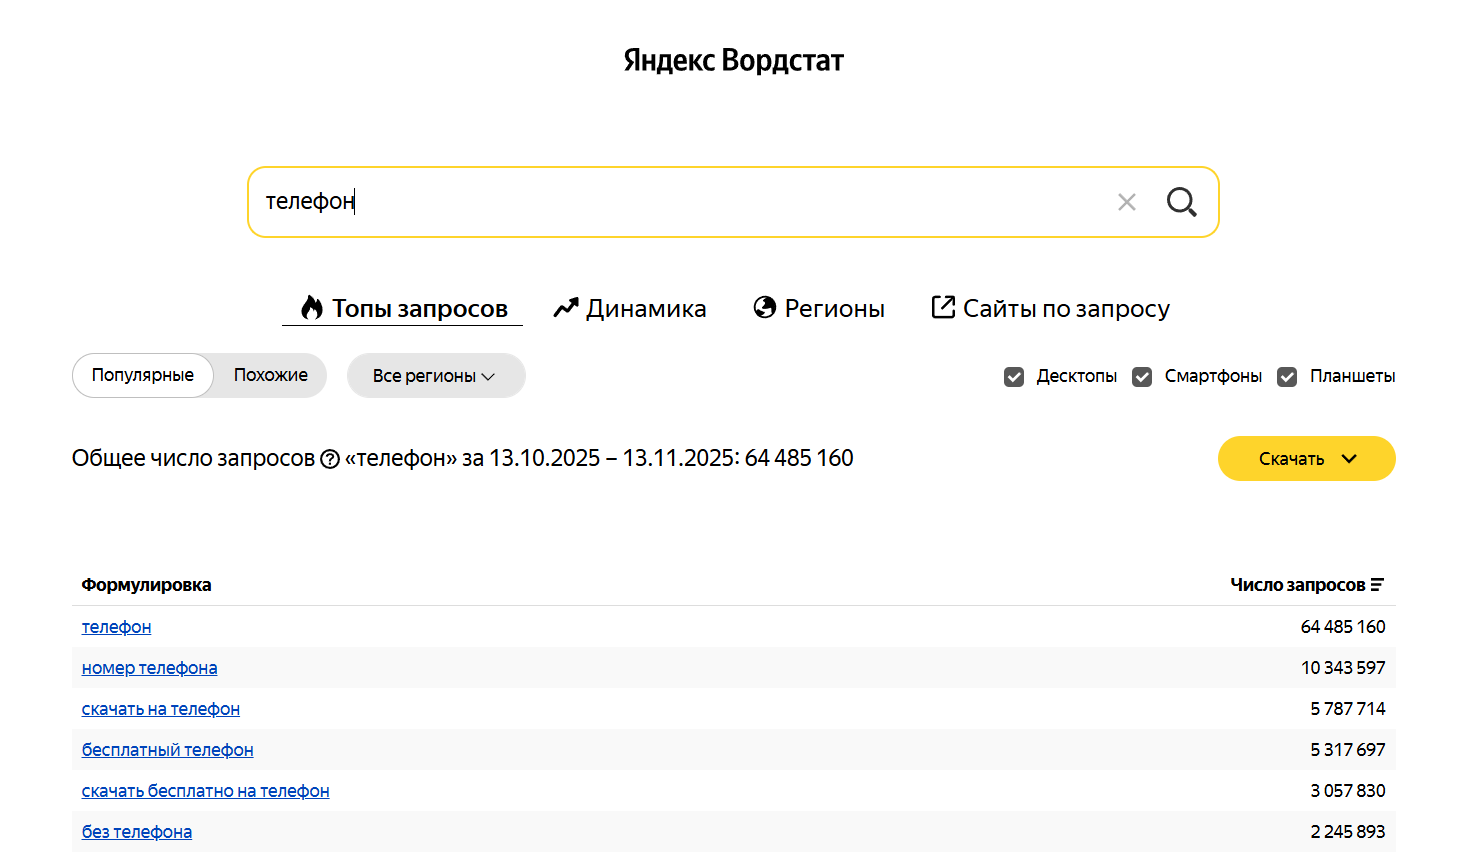
Task: Disable the Планшеты checkbox
Action: (x=1287, y=377)
